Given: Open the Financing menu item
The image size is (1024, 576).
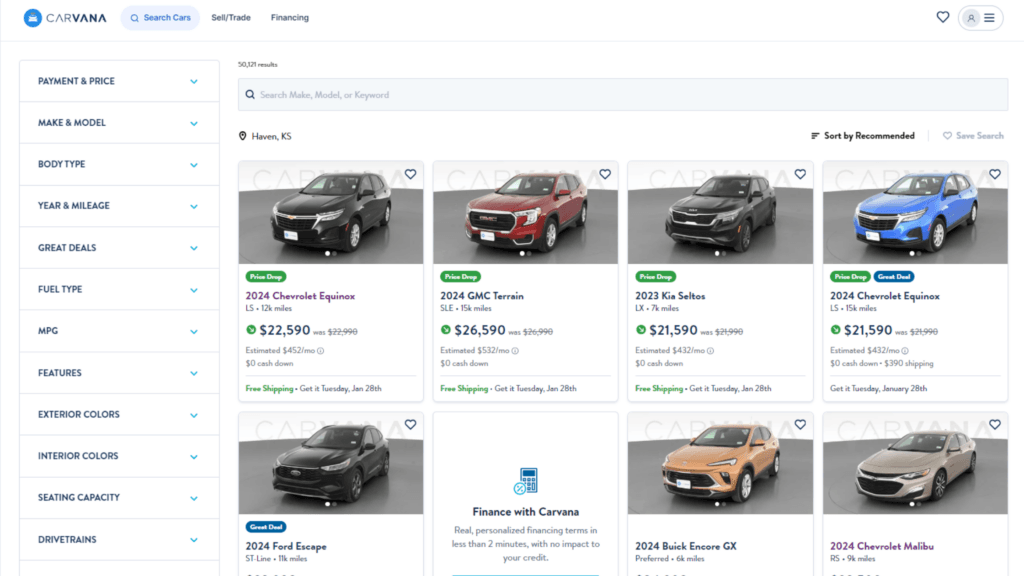Looking at the screenshot, I should tap(290, 18).
